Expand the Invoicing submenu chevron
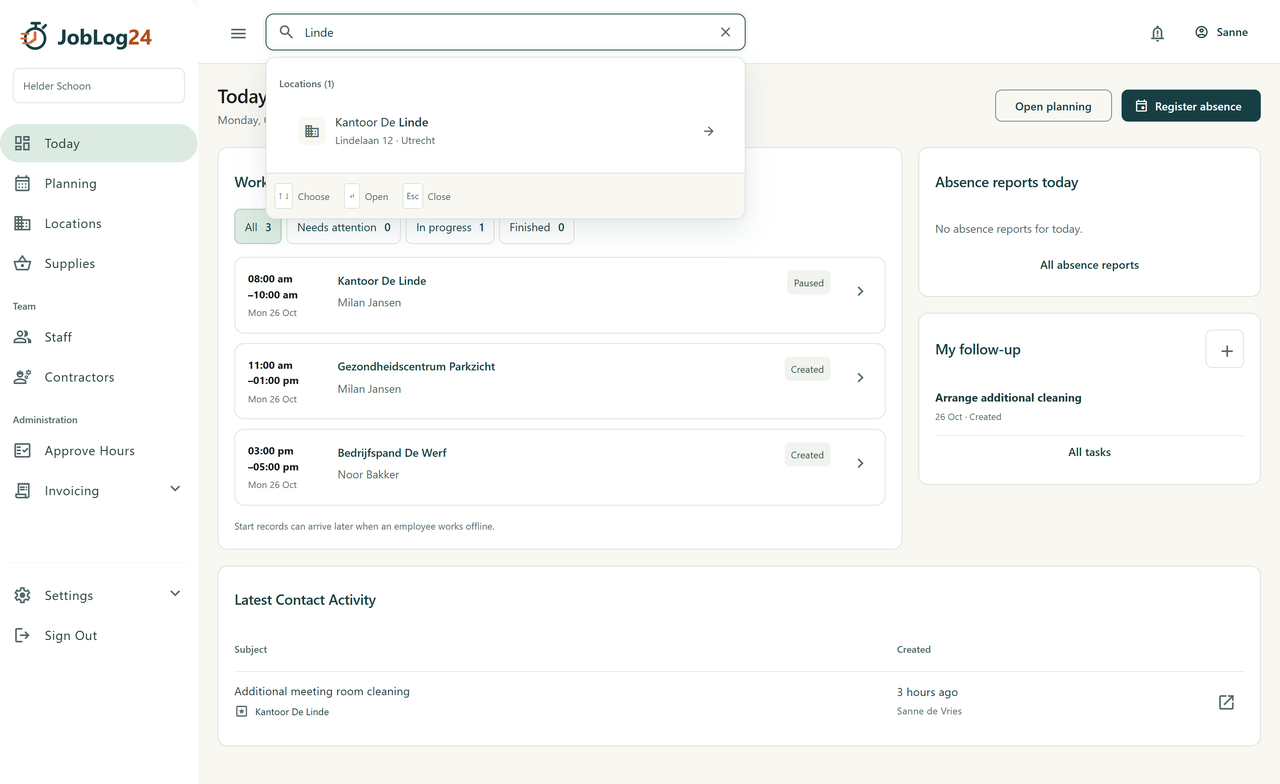This screenshot has height=784, width=1280. 175,489
